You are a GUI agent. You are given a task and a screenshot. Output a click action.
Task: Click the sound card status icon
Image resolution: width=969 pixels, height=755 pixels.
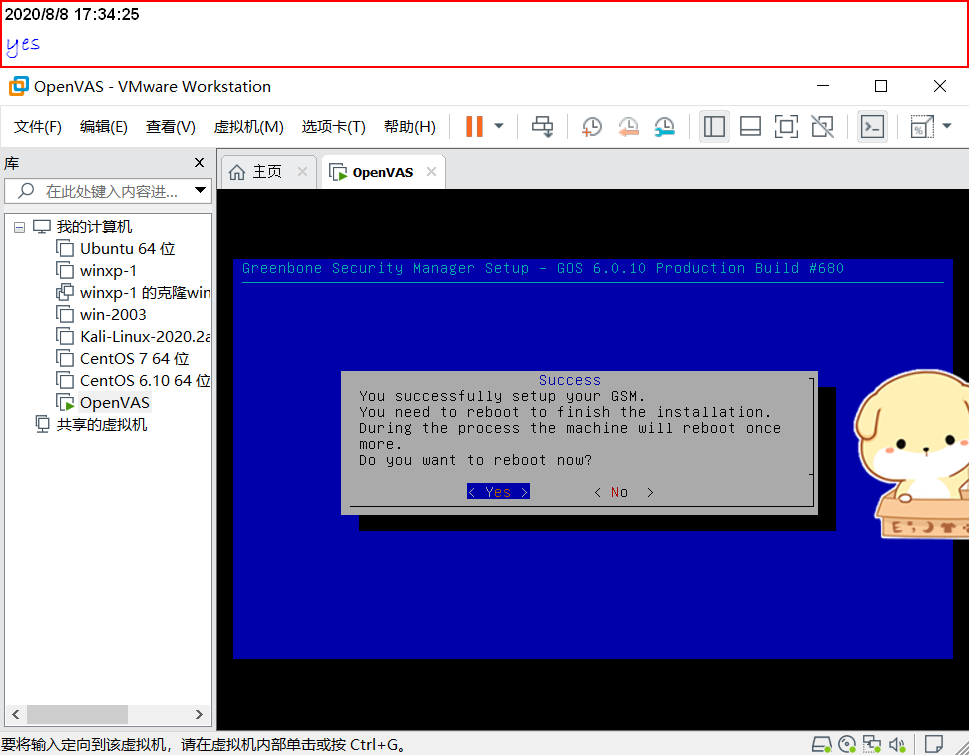tap(897, 744)
